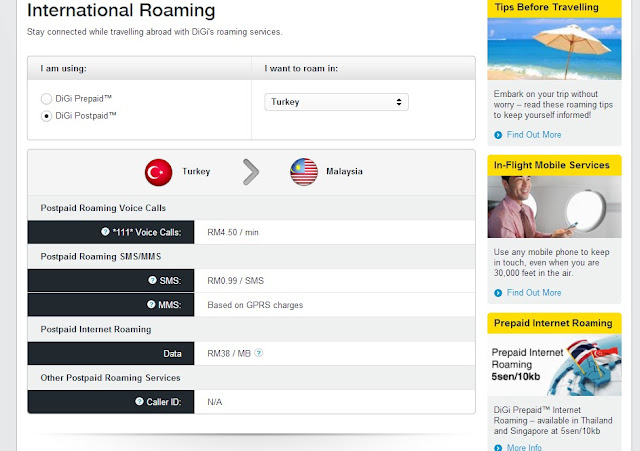Viewport: 640px width, 451px height.
Task: Click the grey arrow between the two flags
Action: pyautogui.click(x=251, y=172)
